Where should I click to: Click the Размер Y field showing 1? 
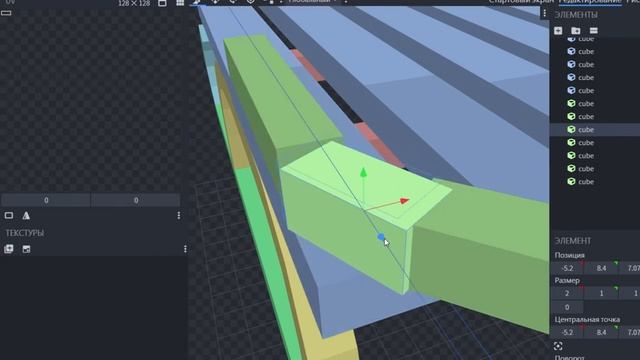(x=601, y=293)
